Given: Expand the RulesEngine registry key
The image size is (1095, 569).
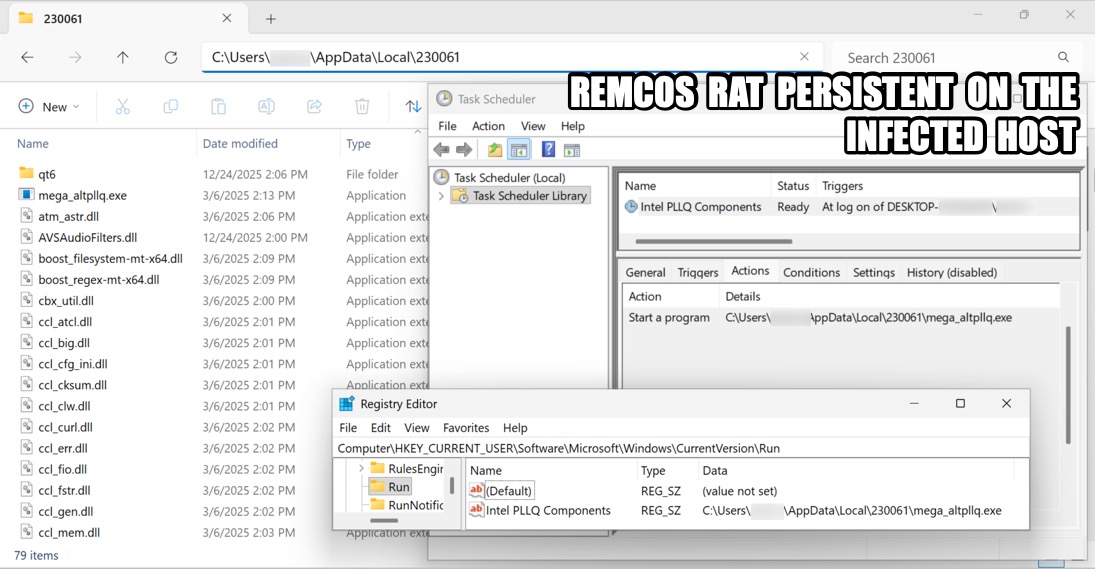Looking at the screenshot, I should coord(360,468).
